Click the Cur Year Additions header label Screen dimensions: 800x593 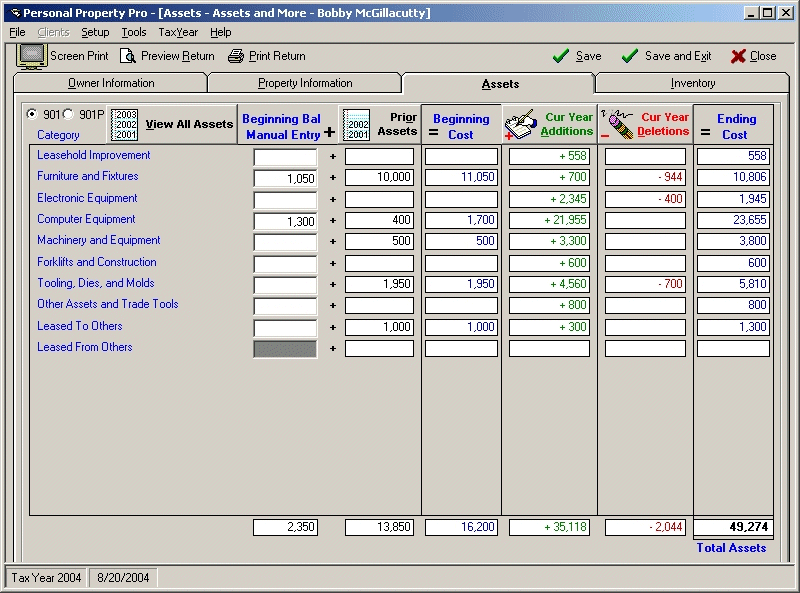[567, 124]
